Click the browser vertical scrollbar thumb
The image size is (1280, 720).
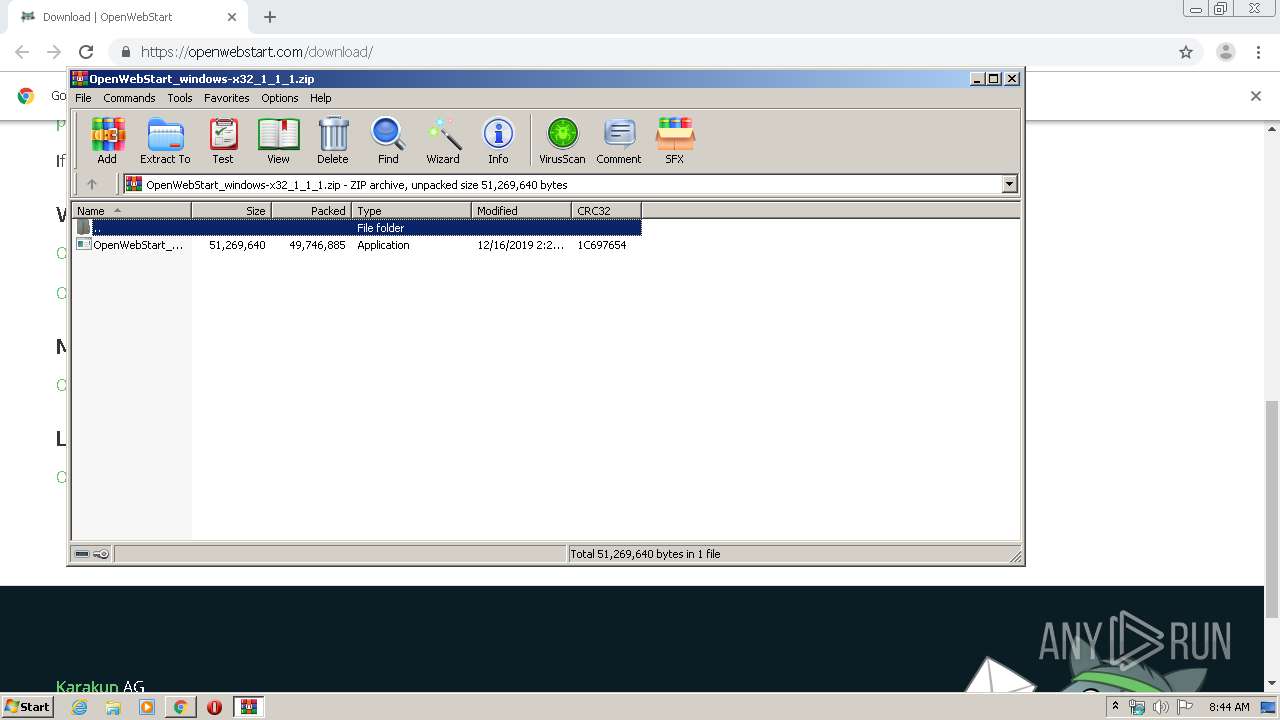1272,510
